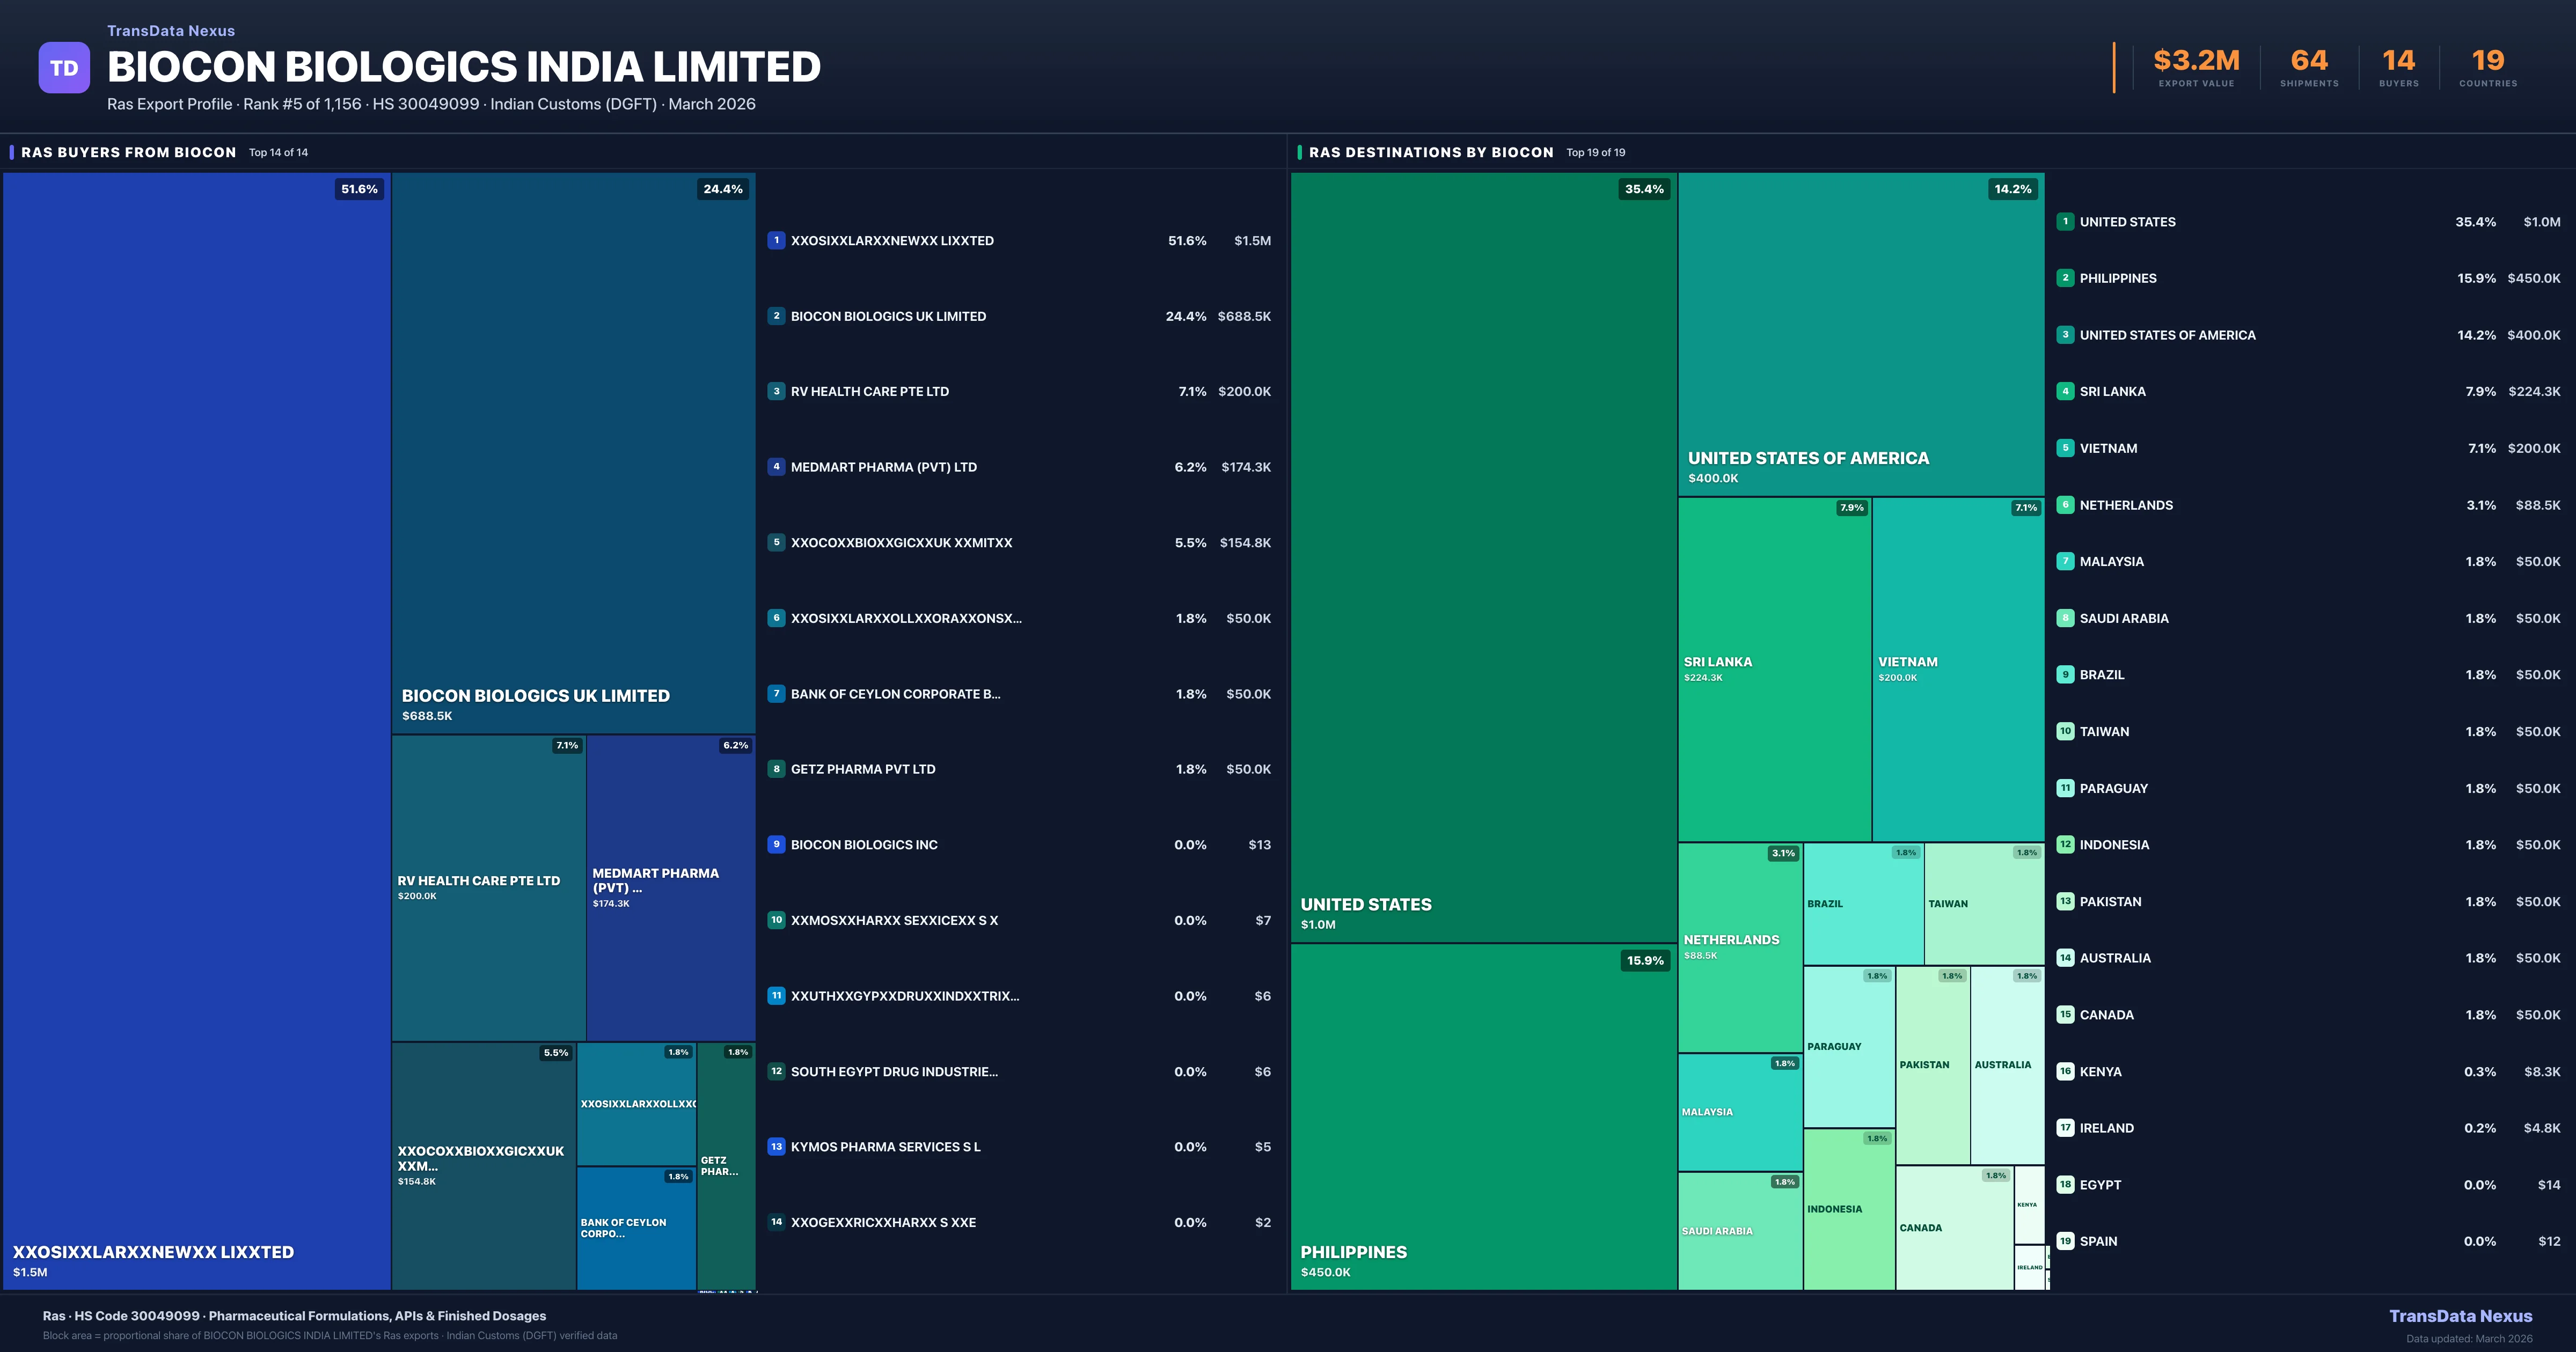This screenshot has height=1352, width=2576.
Task: Click the Ras Buyers From Biocon heading
Action: [129, 152]
